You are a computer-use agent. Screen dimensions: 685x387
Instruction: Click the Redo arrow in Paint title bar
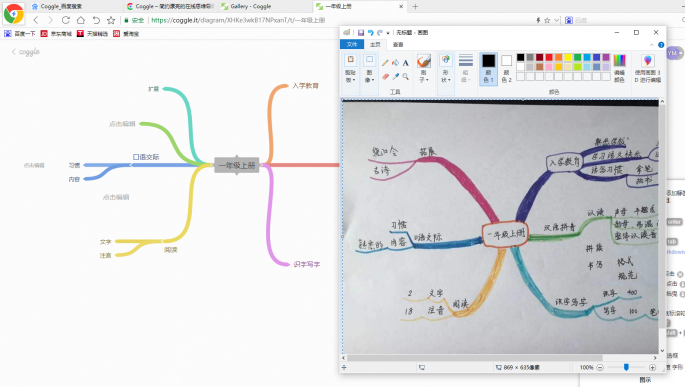tap(380, 33)
